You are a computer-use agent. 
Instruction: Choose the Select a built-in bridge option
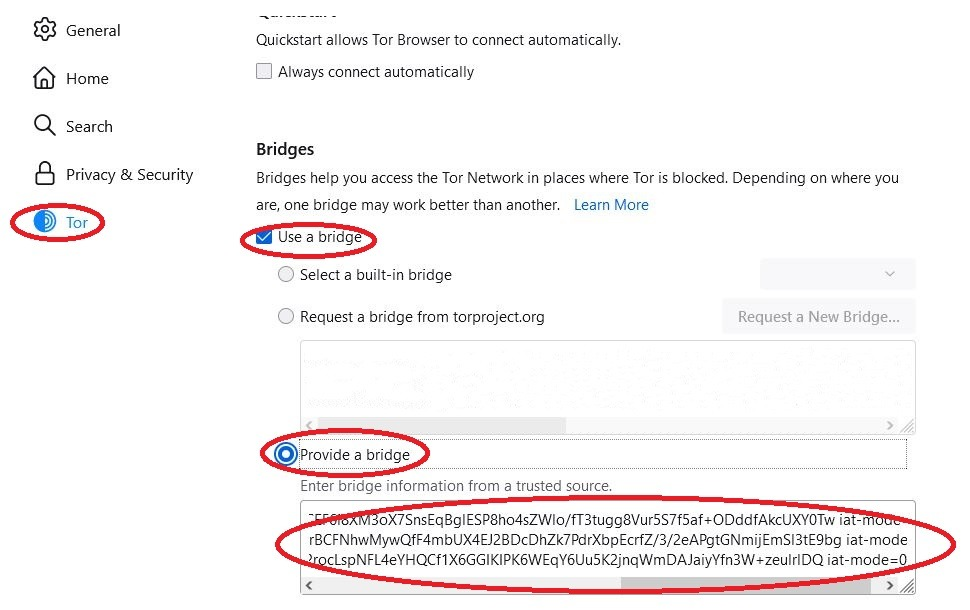point(286,274)
